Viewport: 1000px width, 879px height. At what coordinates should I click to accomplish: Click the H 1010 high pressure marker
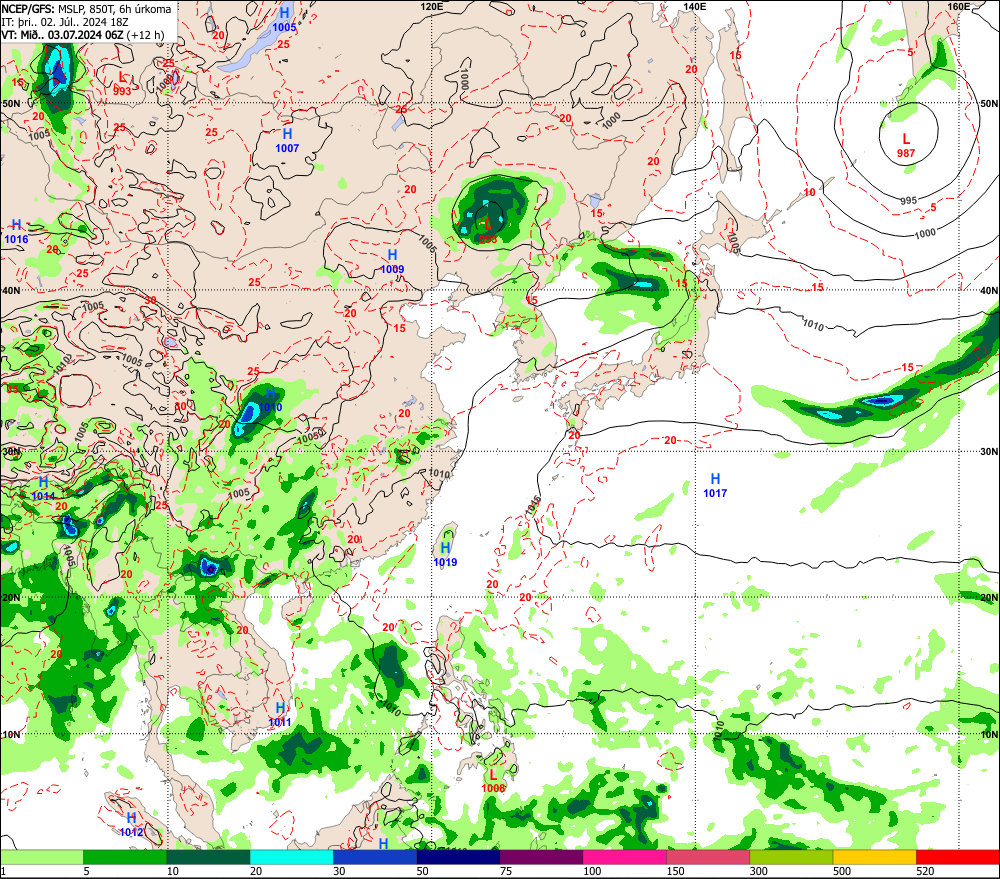270,400
